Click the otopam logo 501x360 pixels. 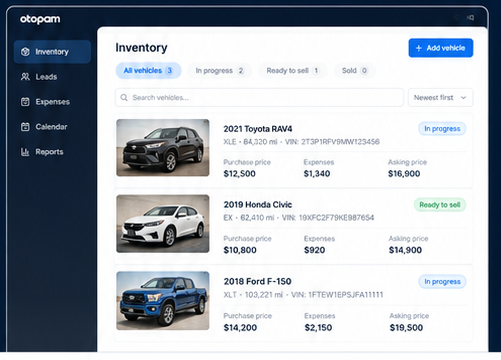tap(40, 19)
